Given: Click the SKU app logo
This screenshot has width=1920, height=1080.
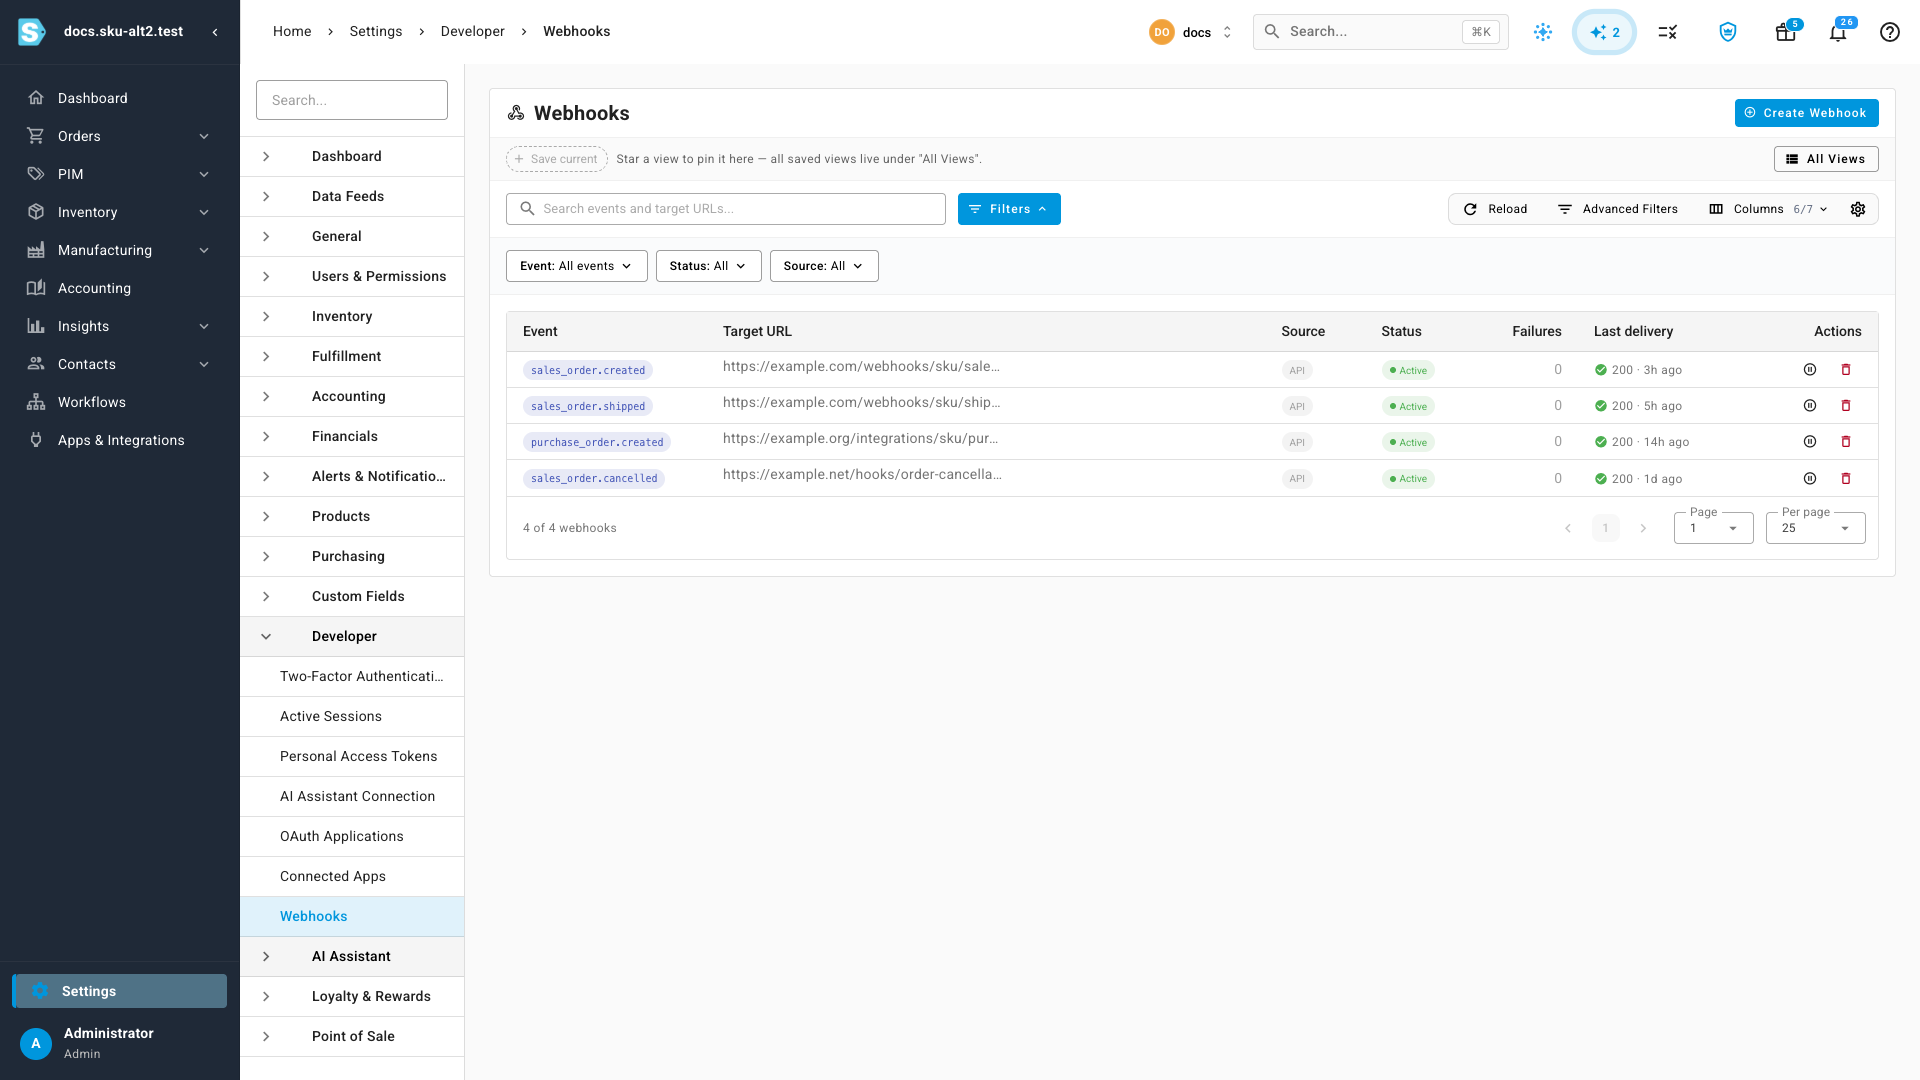Looking at the screenshot, I should (x=31, y=32).
